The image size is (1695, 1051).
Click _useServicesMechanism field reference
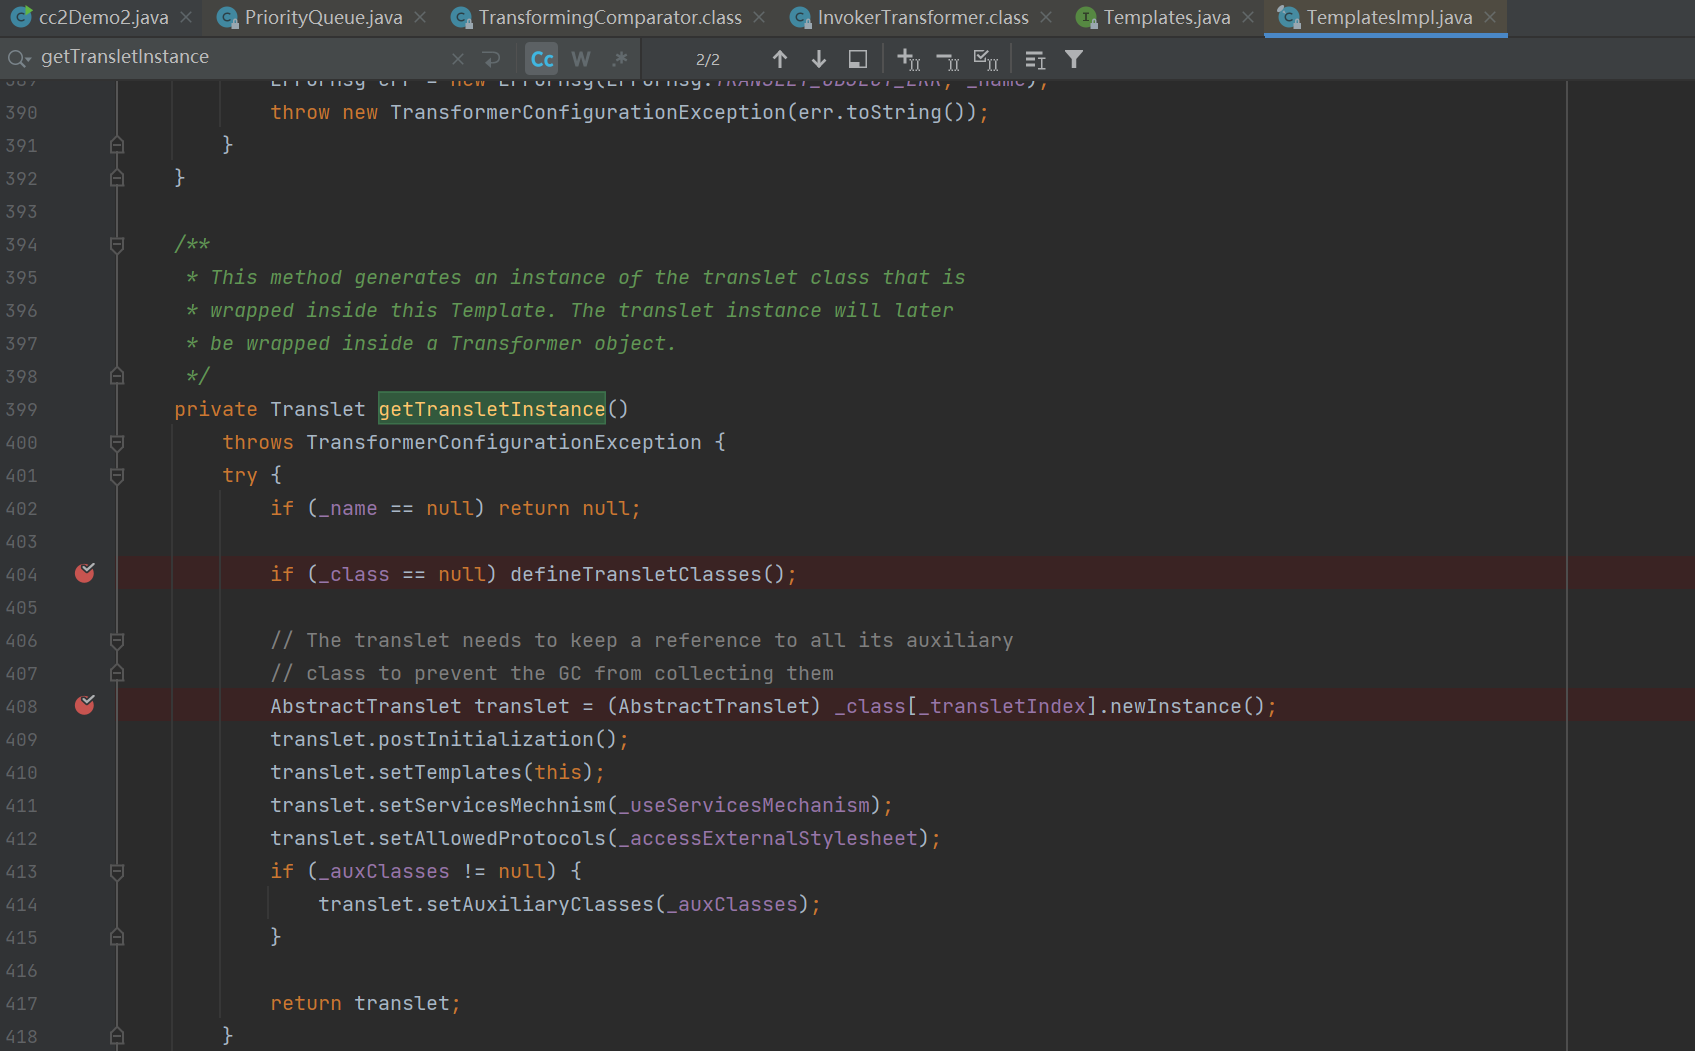click(744, 805)
